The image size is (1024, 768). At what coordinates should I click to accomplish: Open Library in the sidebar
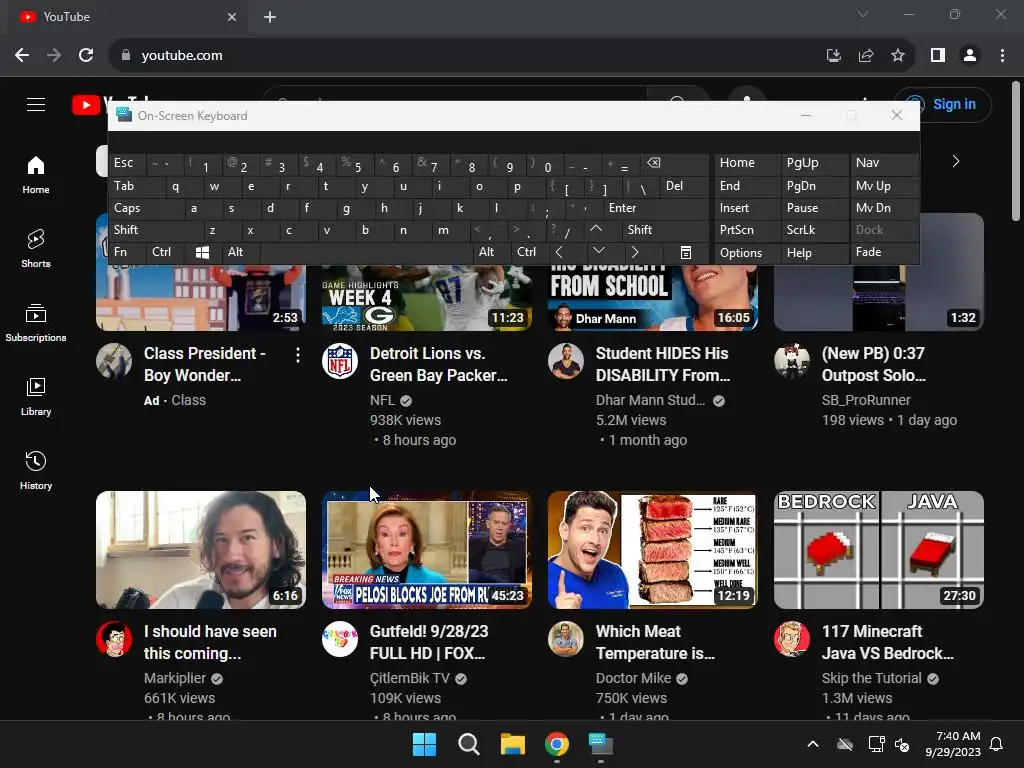click(36, 396)
